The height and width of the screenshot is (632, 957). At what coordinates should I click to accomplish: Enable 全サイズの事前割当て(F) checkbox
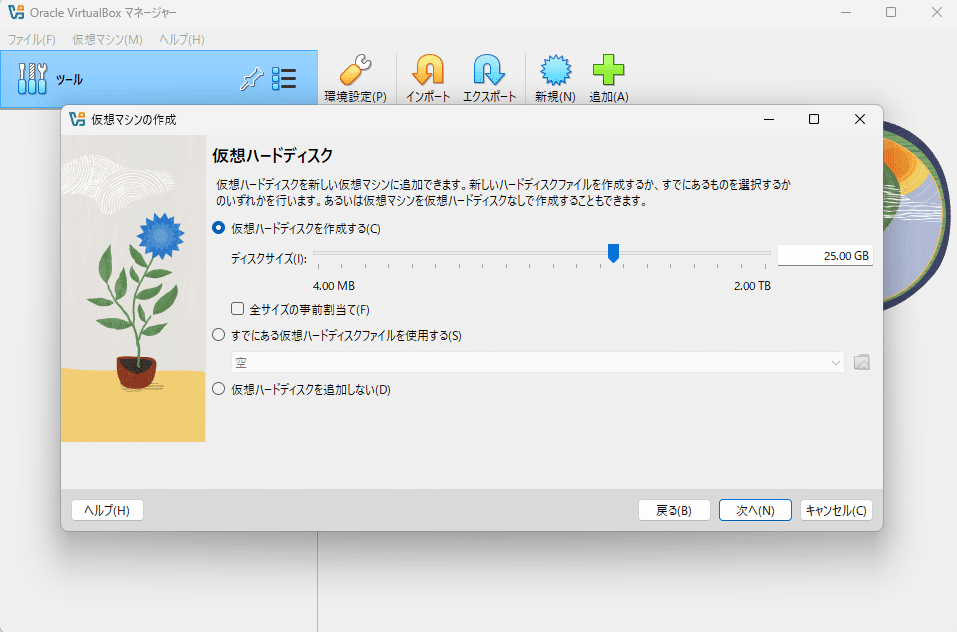tap(237, 309)
